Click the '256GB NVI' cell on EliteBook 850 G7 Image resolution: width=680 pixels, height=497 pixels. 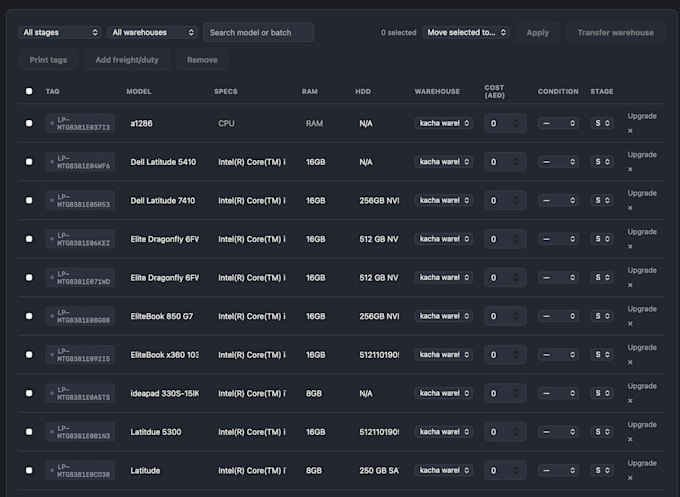(x=379, y=316)
